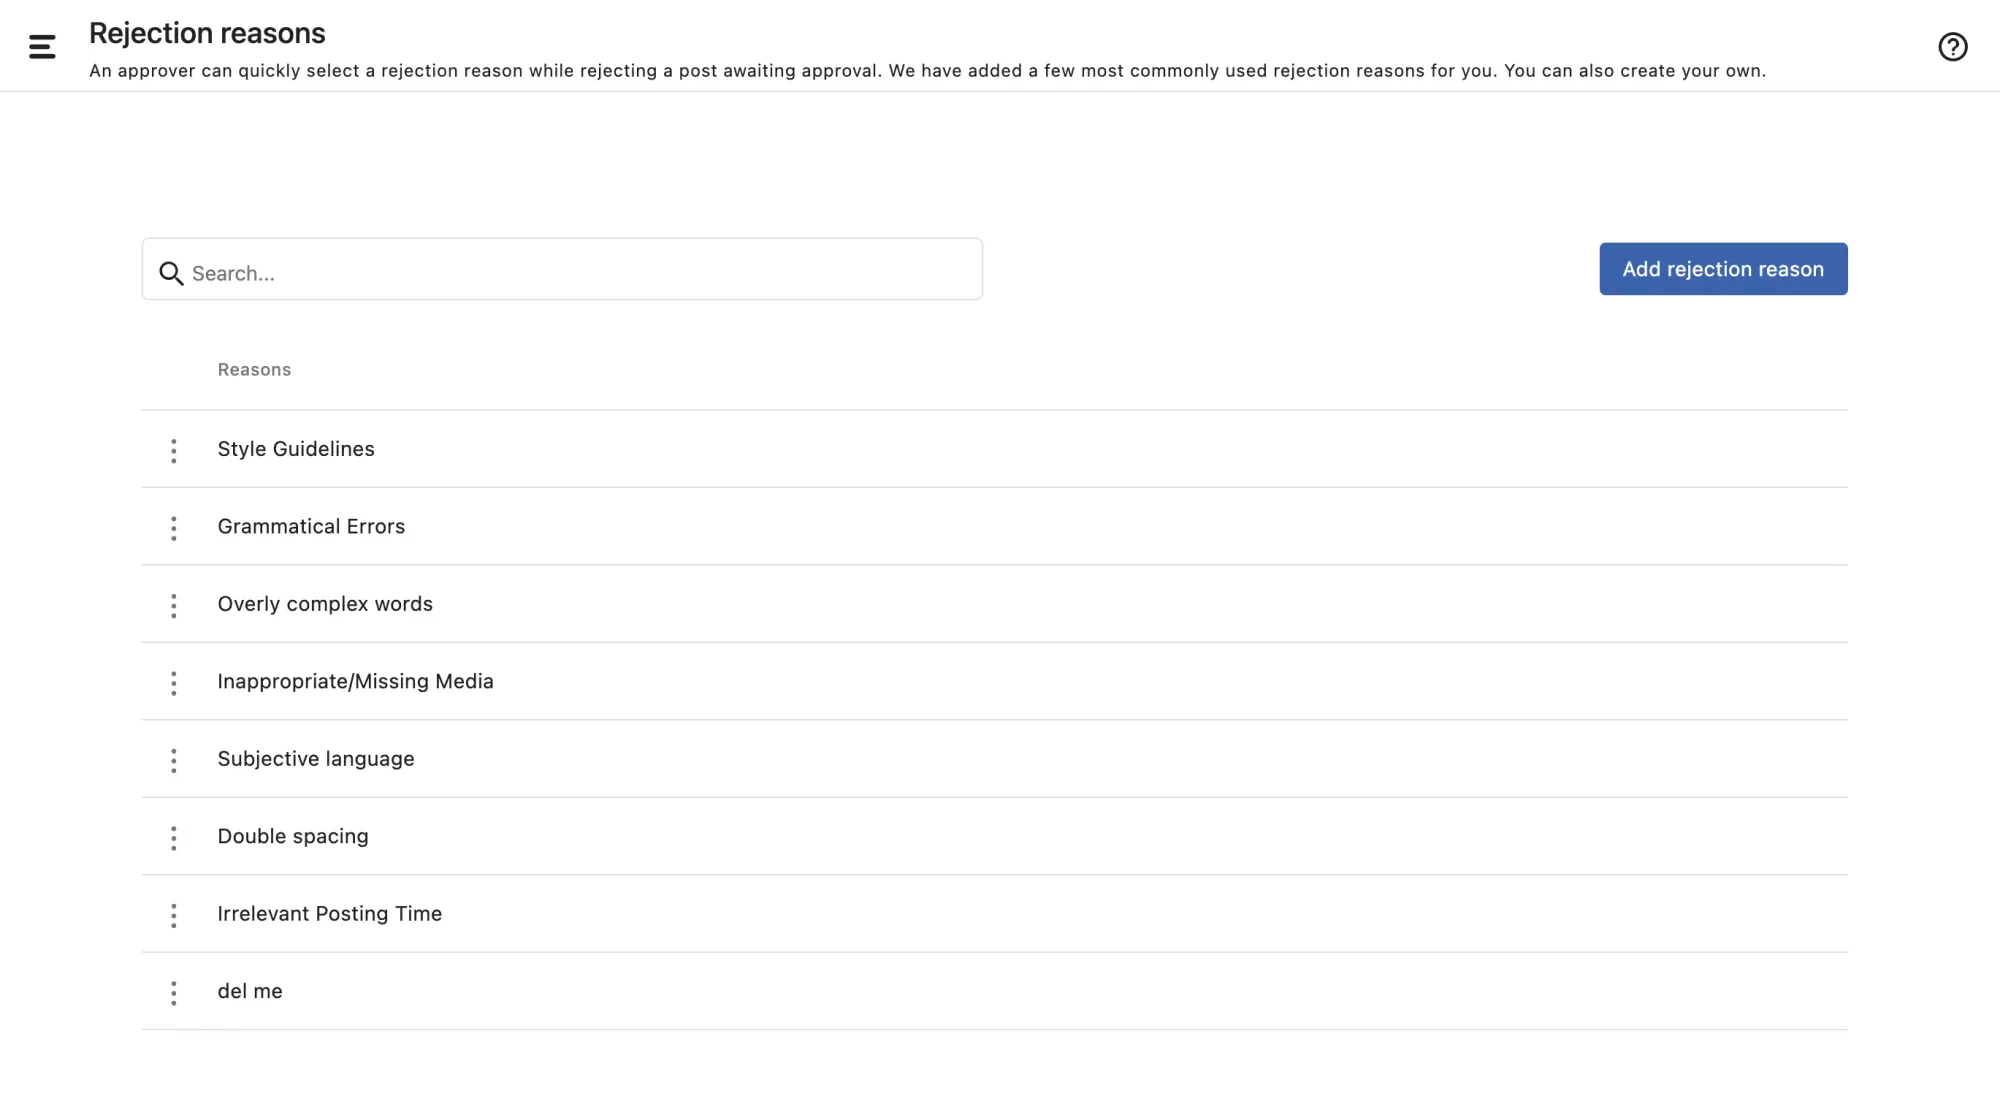Select the Grammatical Errors reason
This screenshot has width=2000, height=1099.
[x=311, y=527]
